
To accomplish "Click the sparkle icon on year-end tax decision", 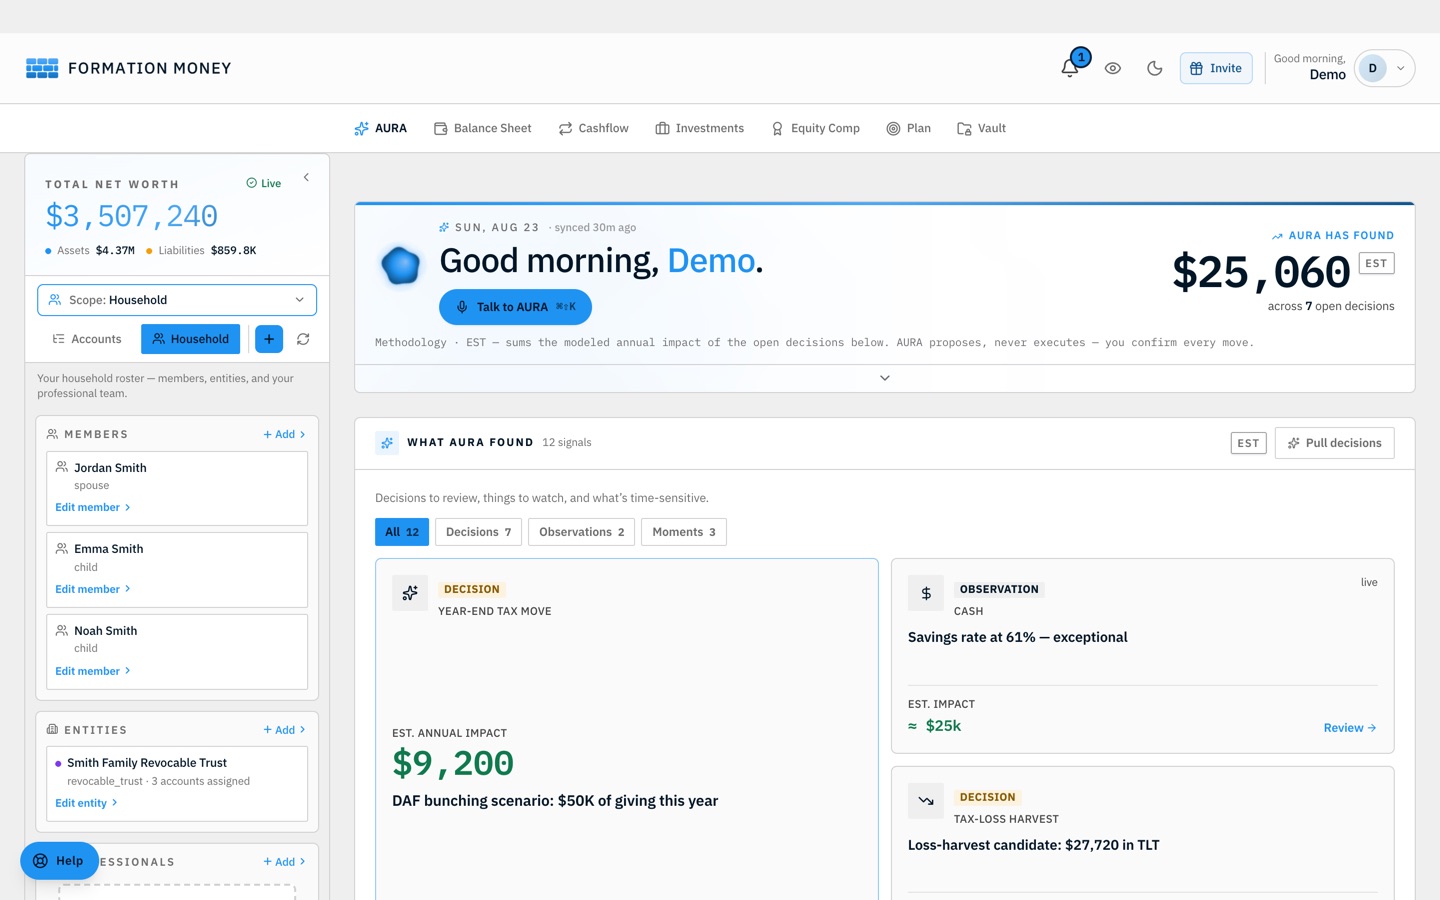I will point(410,593).
